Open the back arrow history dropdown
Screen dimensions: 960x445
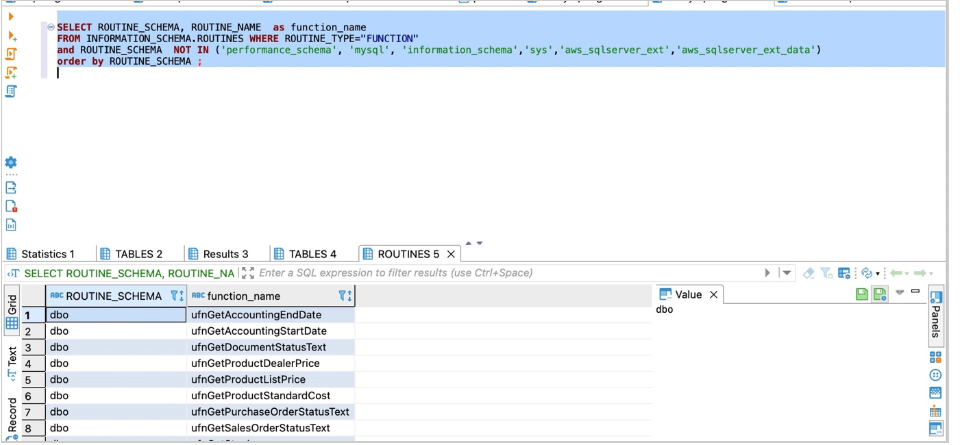(906, 274)
